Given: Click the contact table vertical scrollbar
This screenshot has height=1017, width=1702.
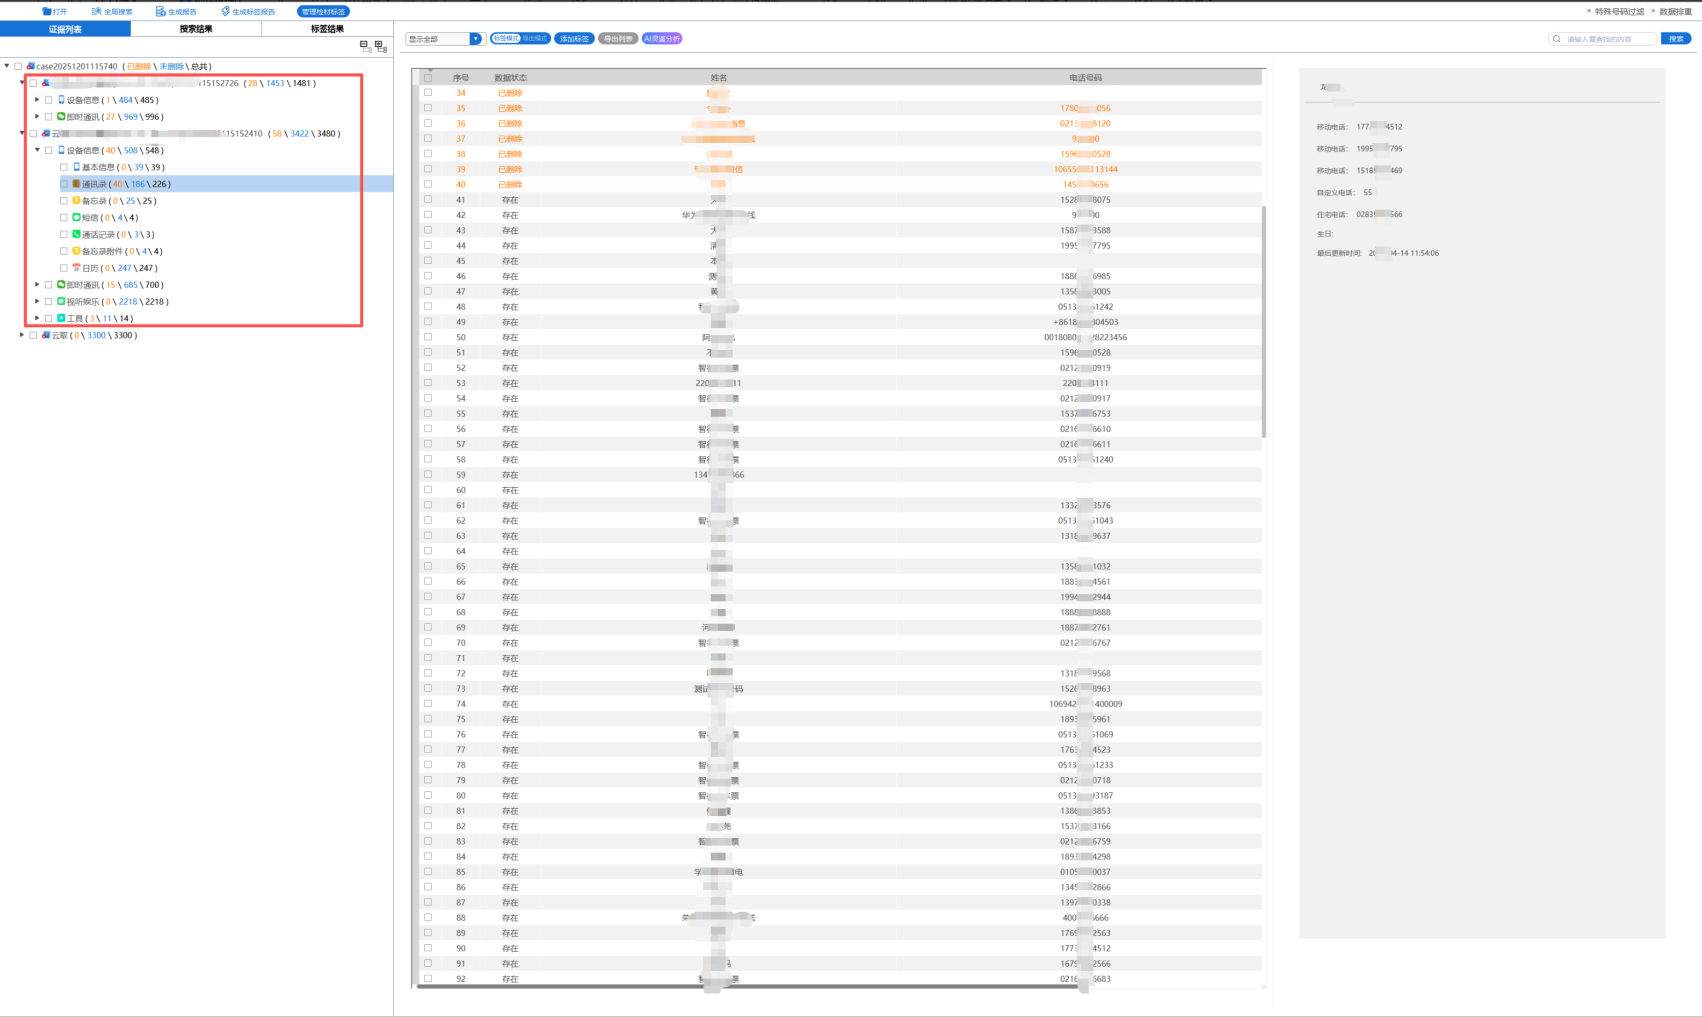Looking at the screenshot, I should point(1264,320).
